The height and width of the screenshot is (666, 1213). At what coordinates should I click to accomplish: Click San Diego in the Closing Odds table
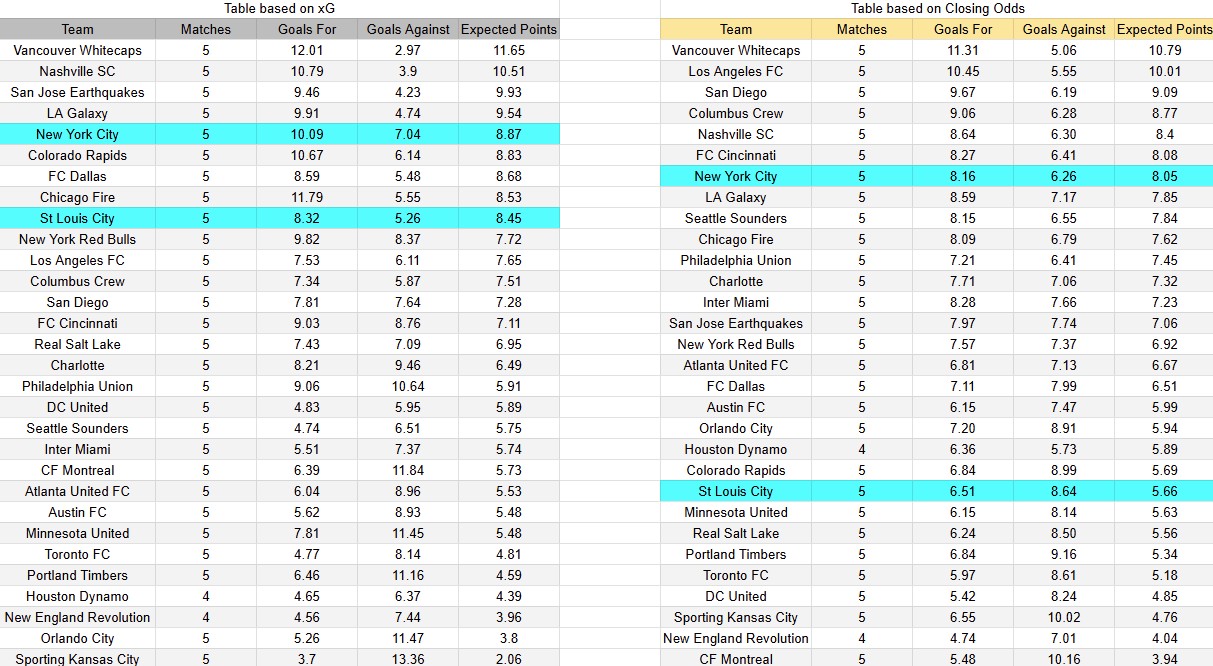click(x=738, y=92)
